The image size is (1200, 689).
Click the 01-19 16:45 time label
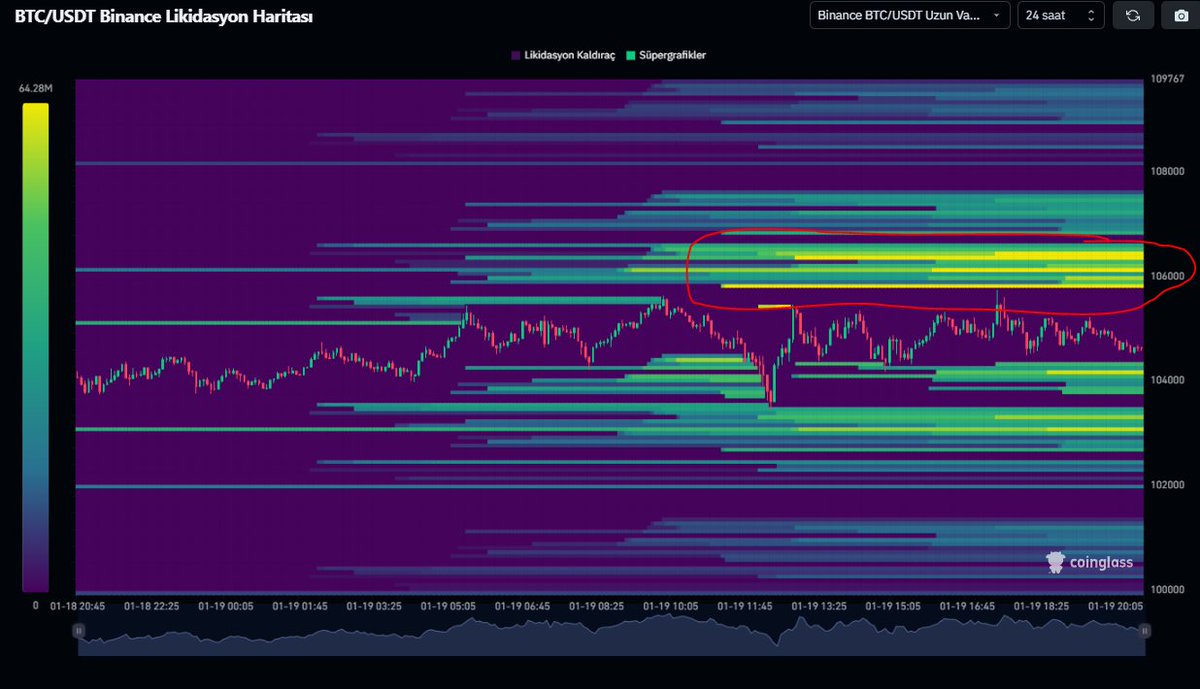pyautogui.click(x=968, y=606)
